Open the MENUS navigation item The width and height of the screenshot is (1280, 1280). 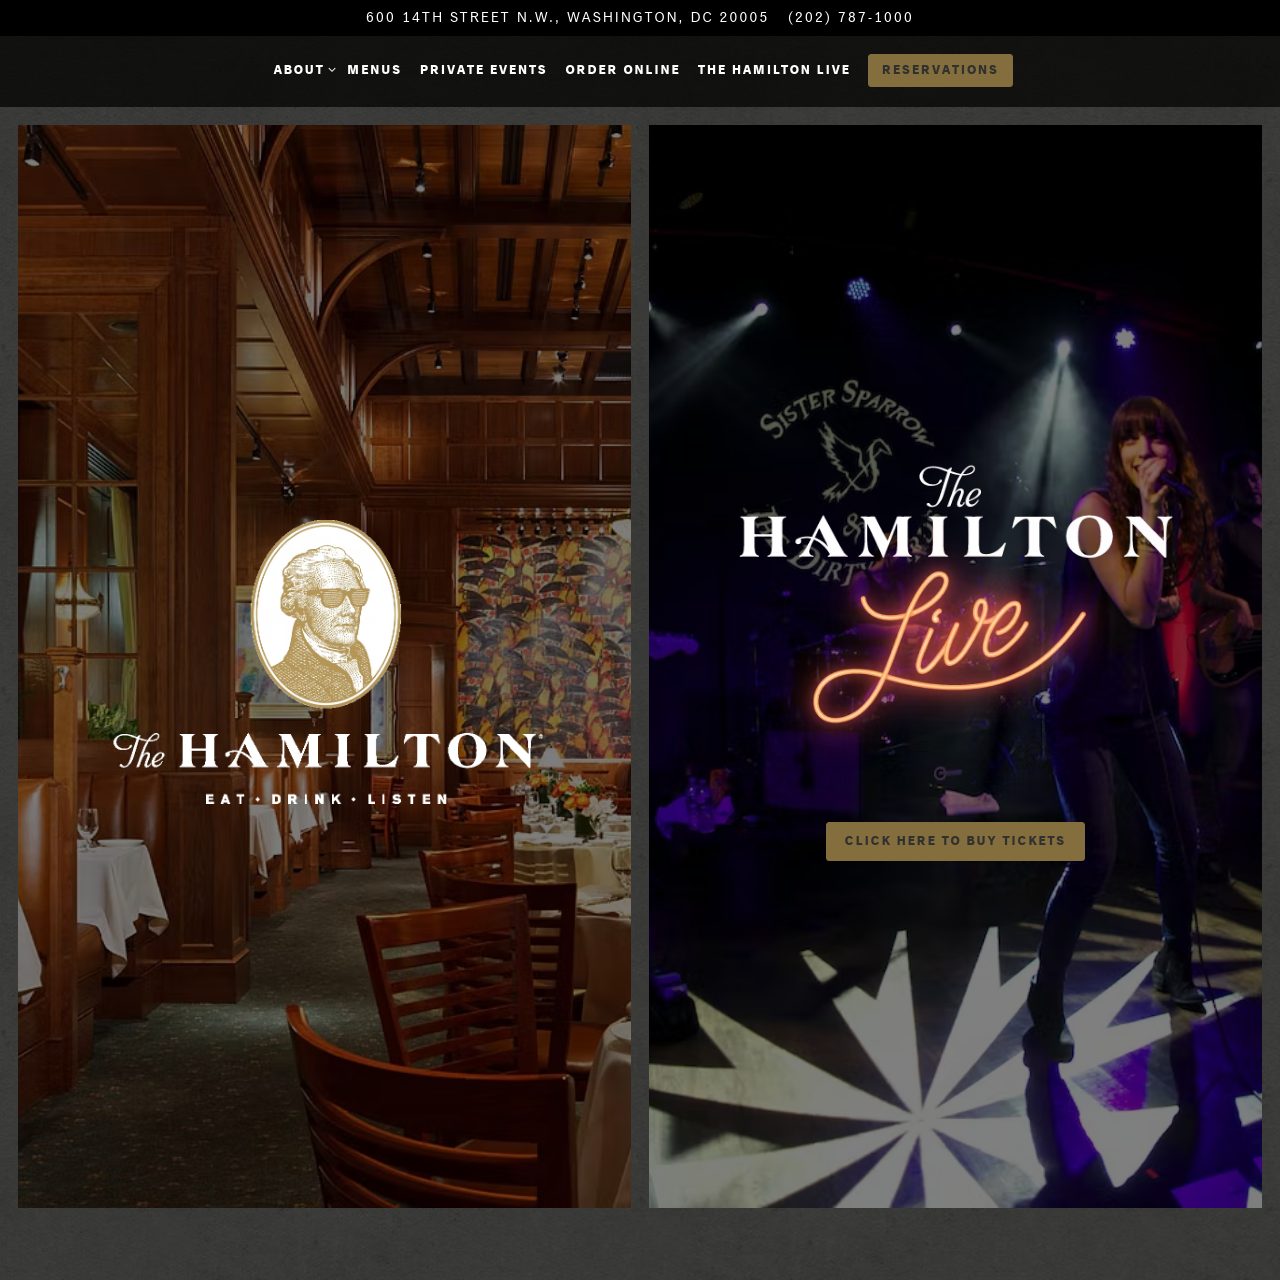(374, 68)
